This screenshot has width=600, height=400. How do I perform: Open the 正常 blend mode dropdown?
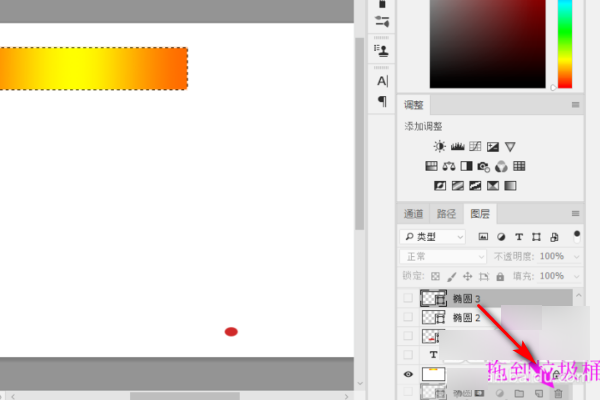coord(443,256)
